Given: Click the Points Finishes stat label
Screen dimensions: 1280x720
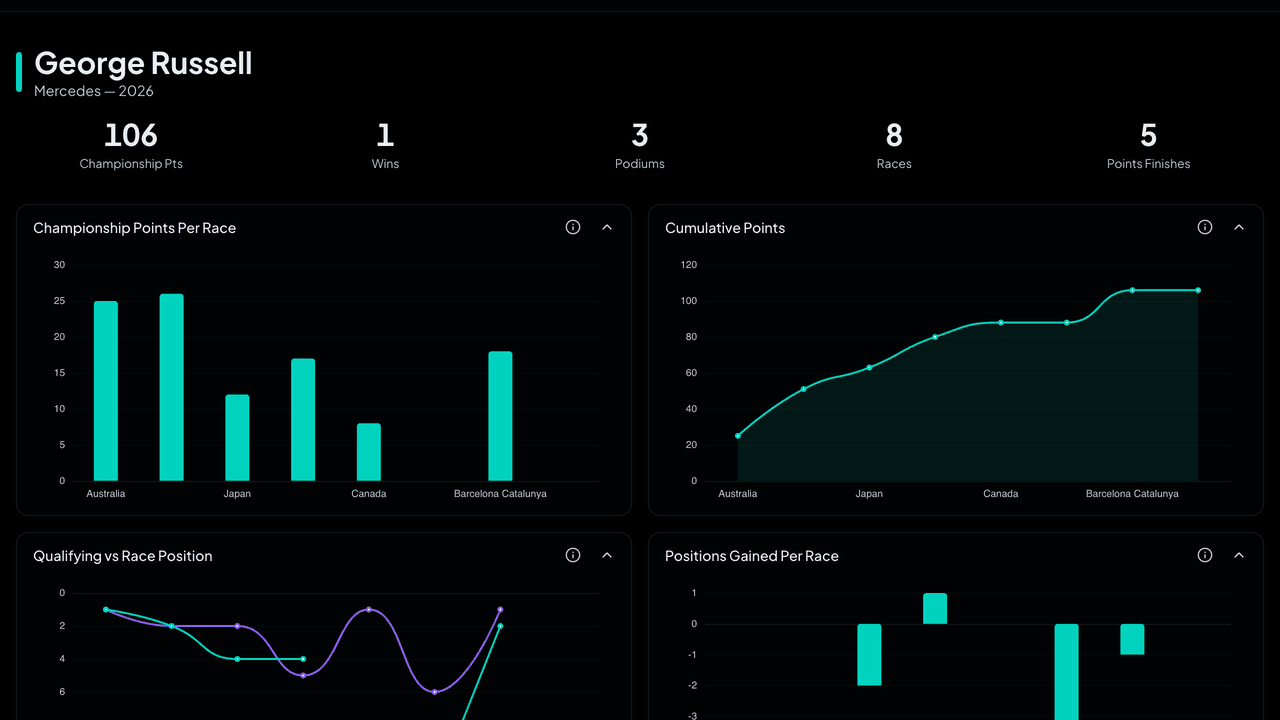Looking at the screenshot, I should 1148,164.
